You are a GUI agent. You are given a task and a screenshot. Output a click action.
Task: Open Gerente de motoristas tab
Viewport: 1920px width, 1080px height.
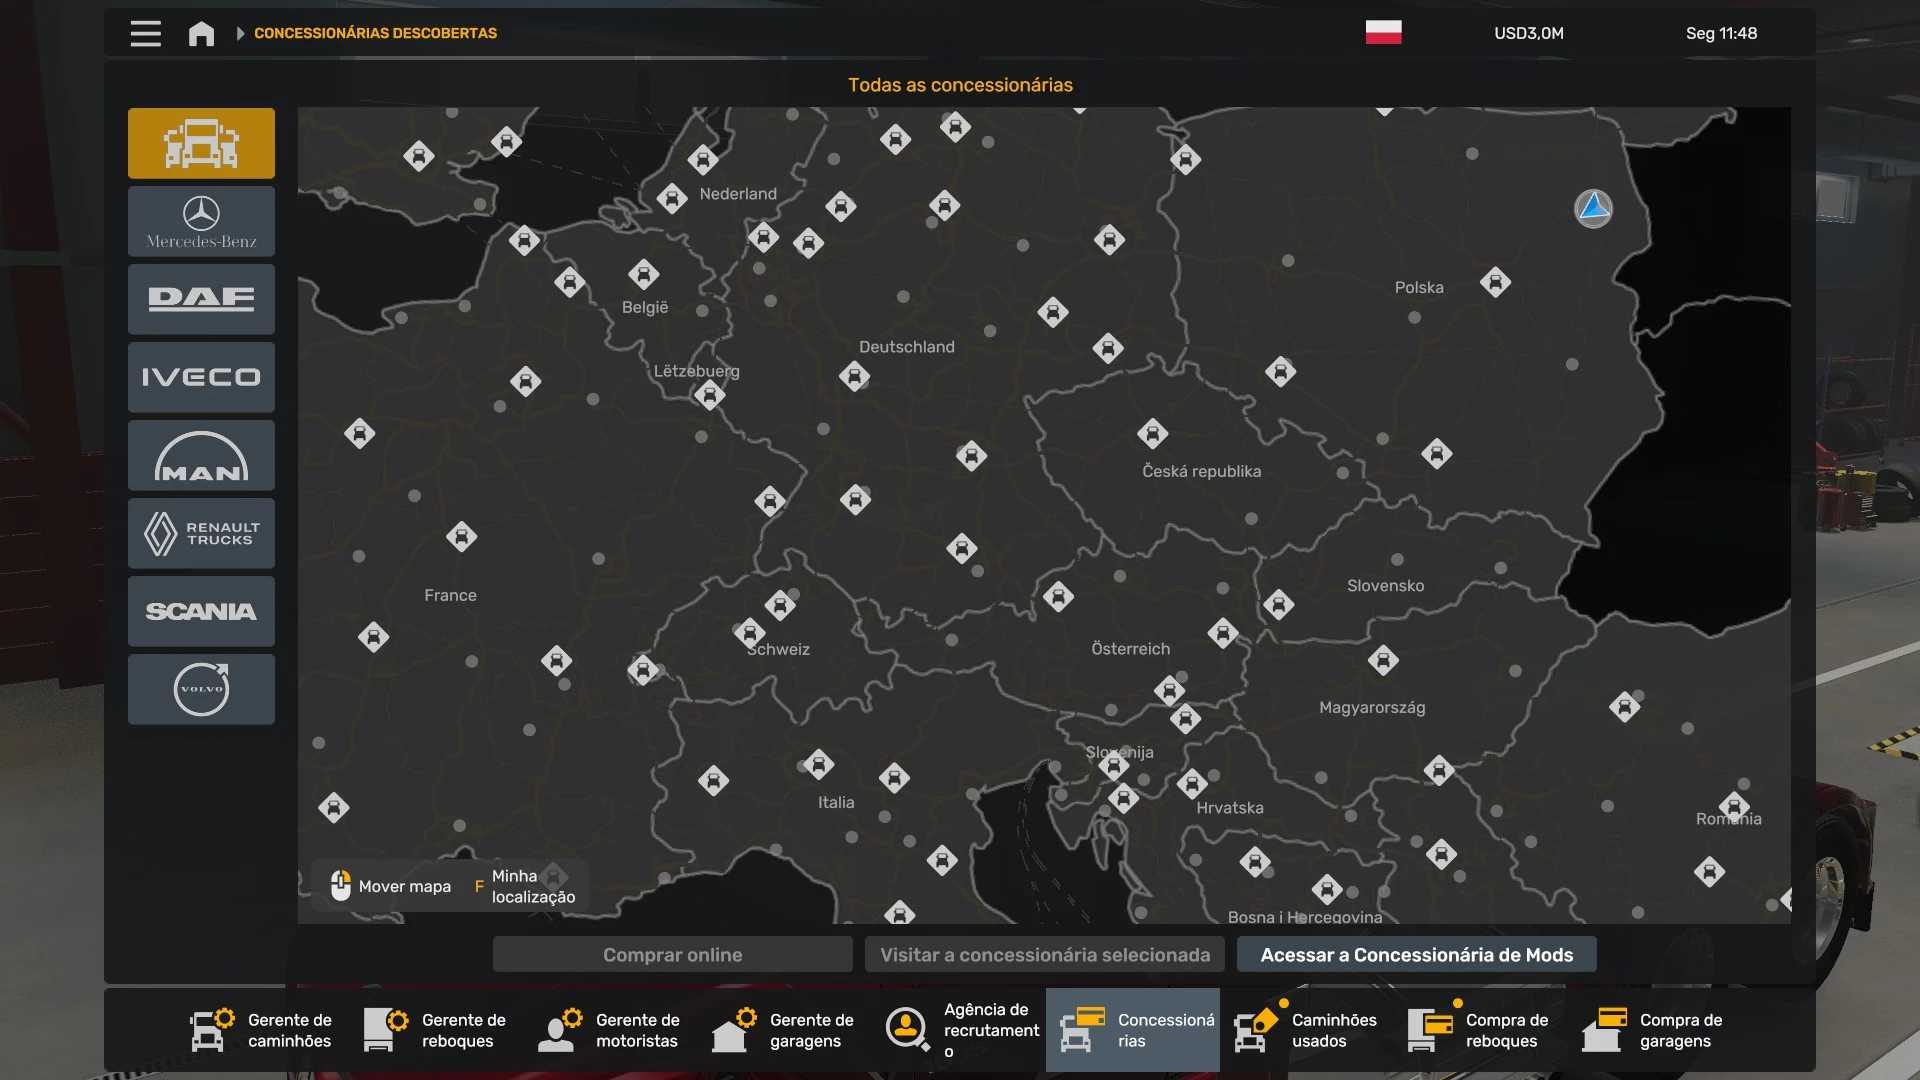[x=610, y=1030]
